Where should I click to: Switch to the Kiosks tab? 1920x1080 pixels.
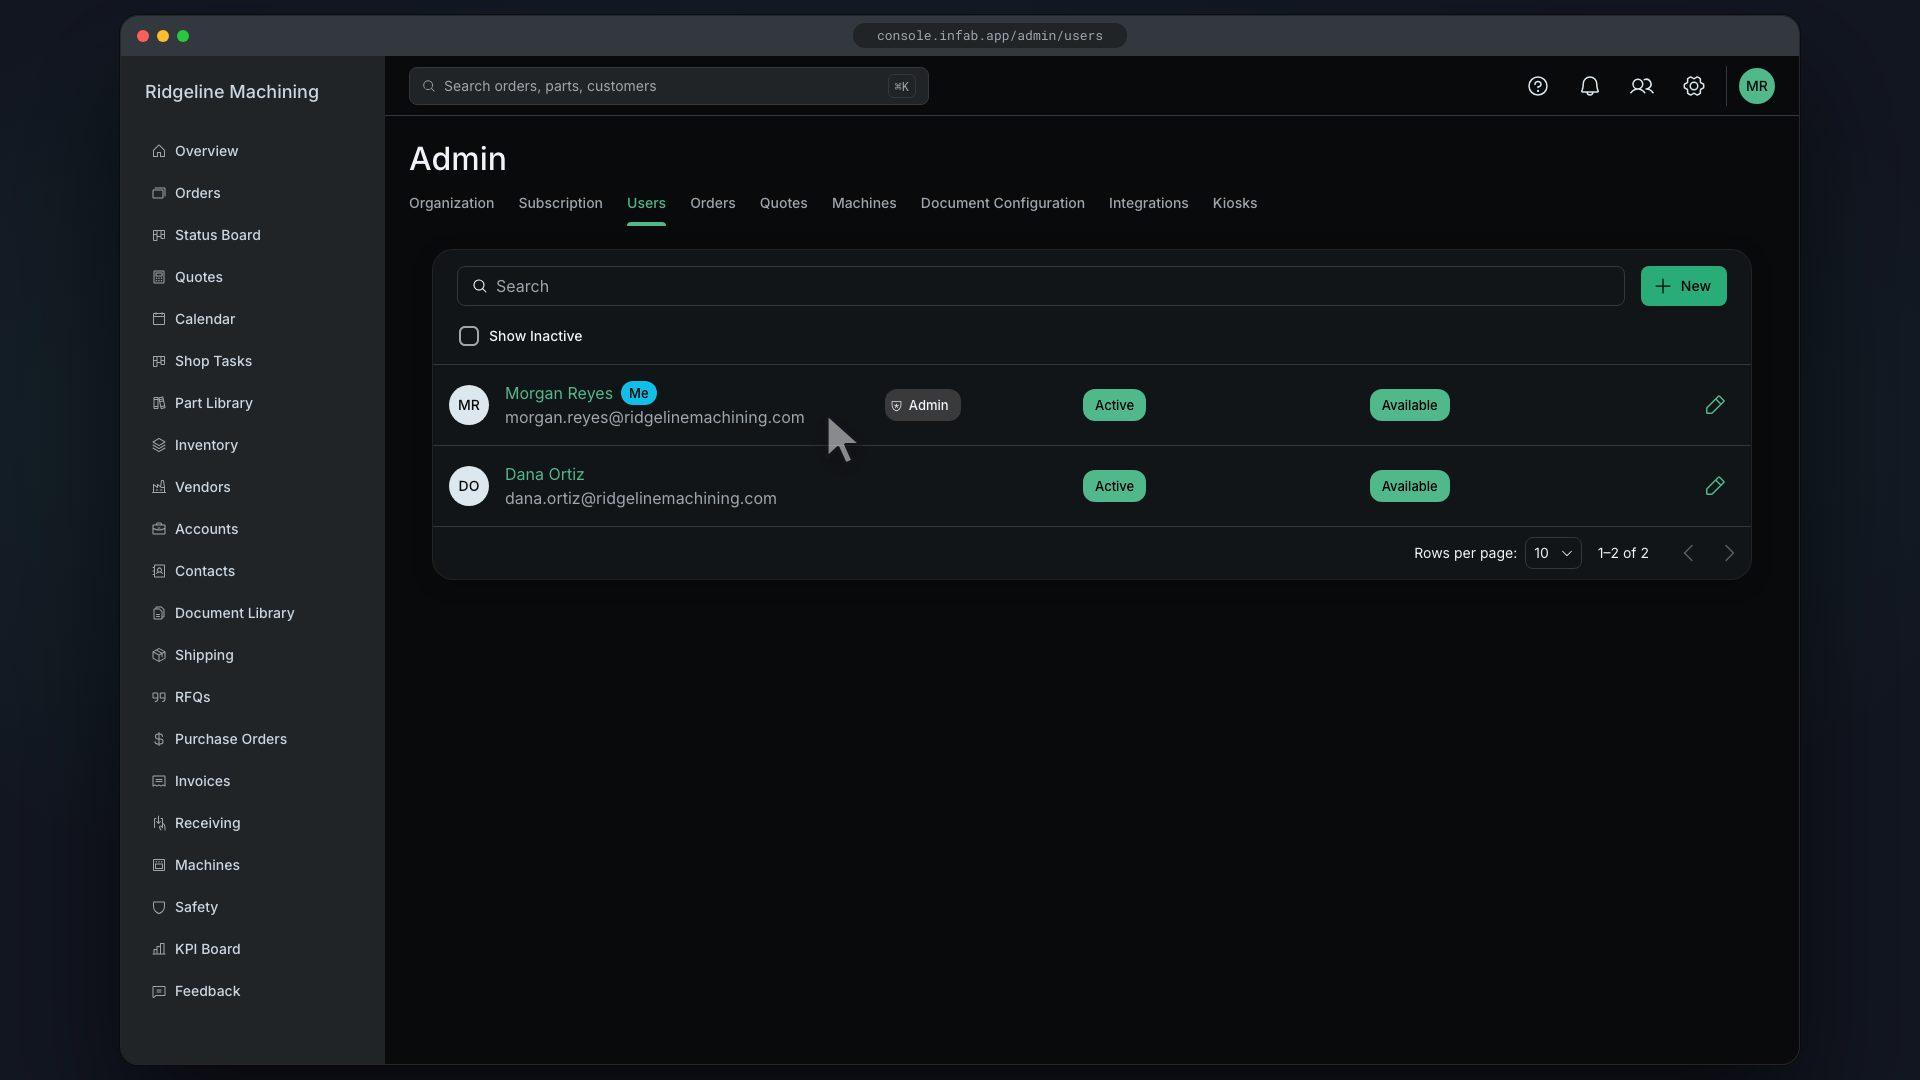pyautogui.click(x=1235, y=203)
